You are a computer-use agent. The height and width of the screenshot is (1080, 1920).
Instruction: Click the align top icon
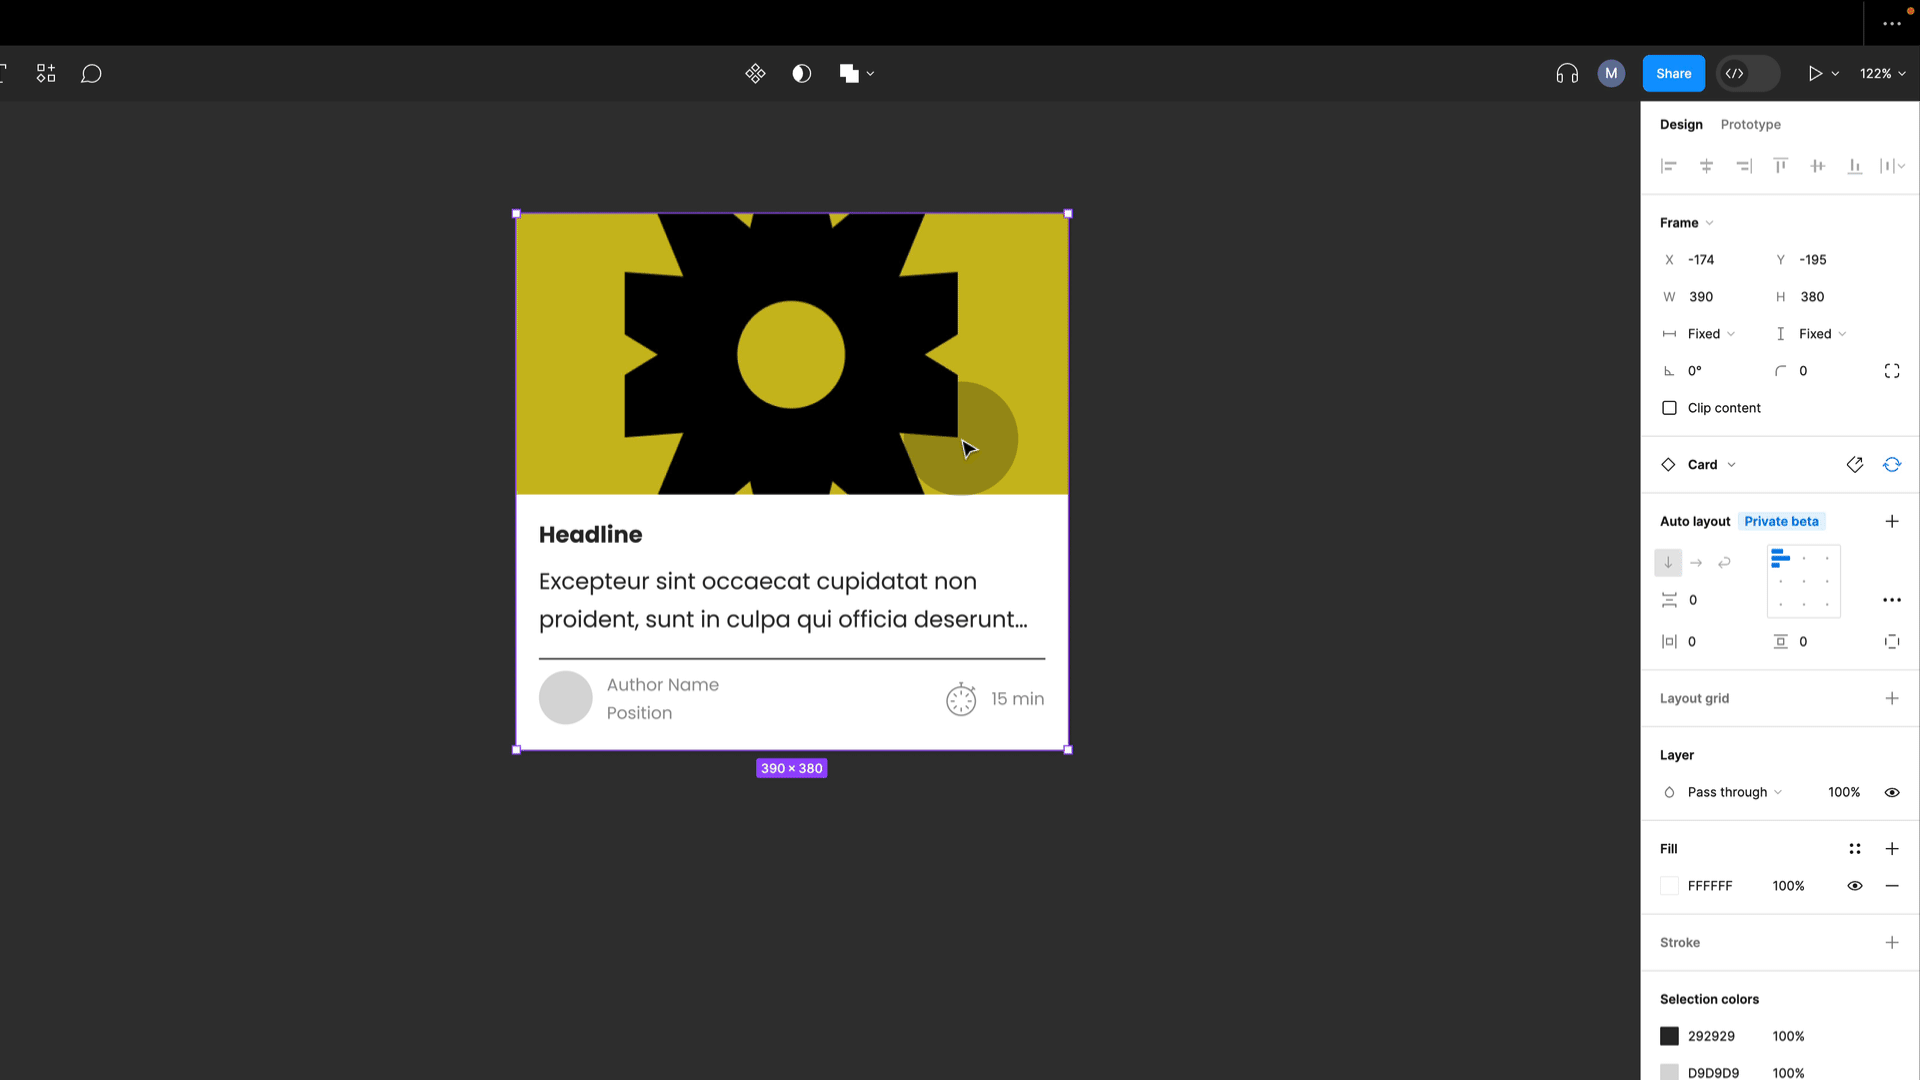1780,166
